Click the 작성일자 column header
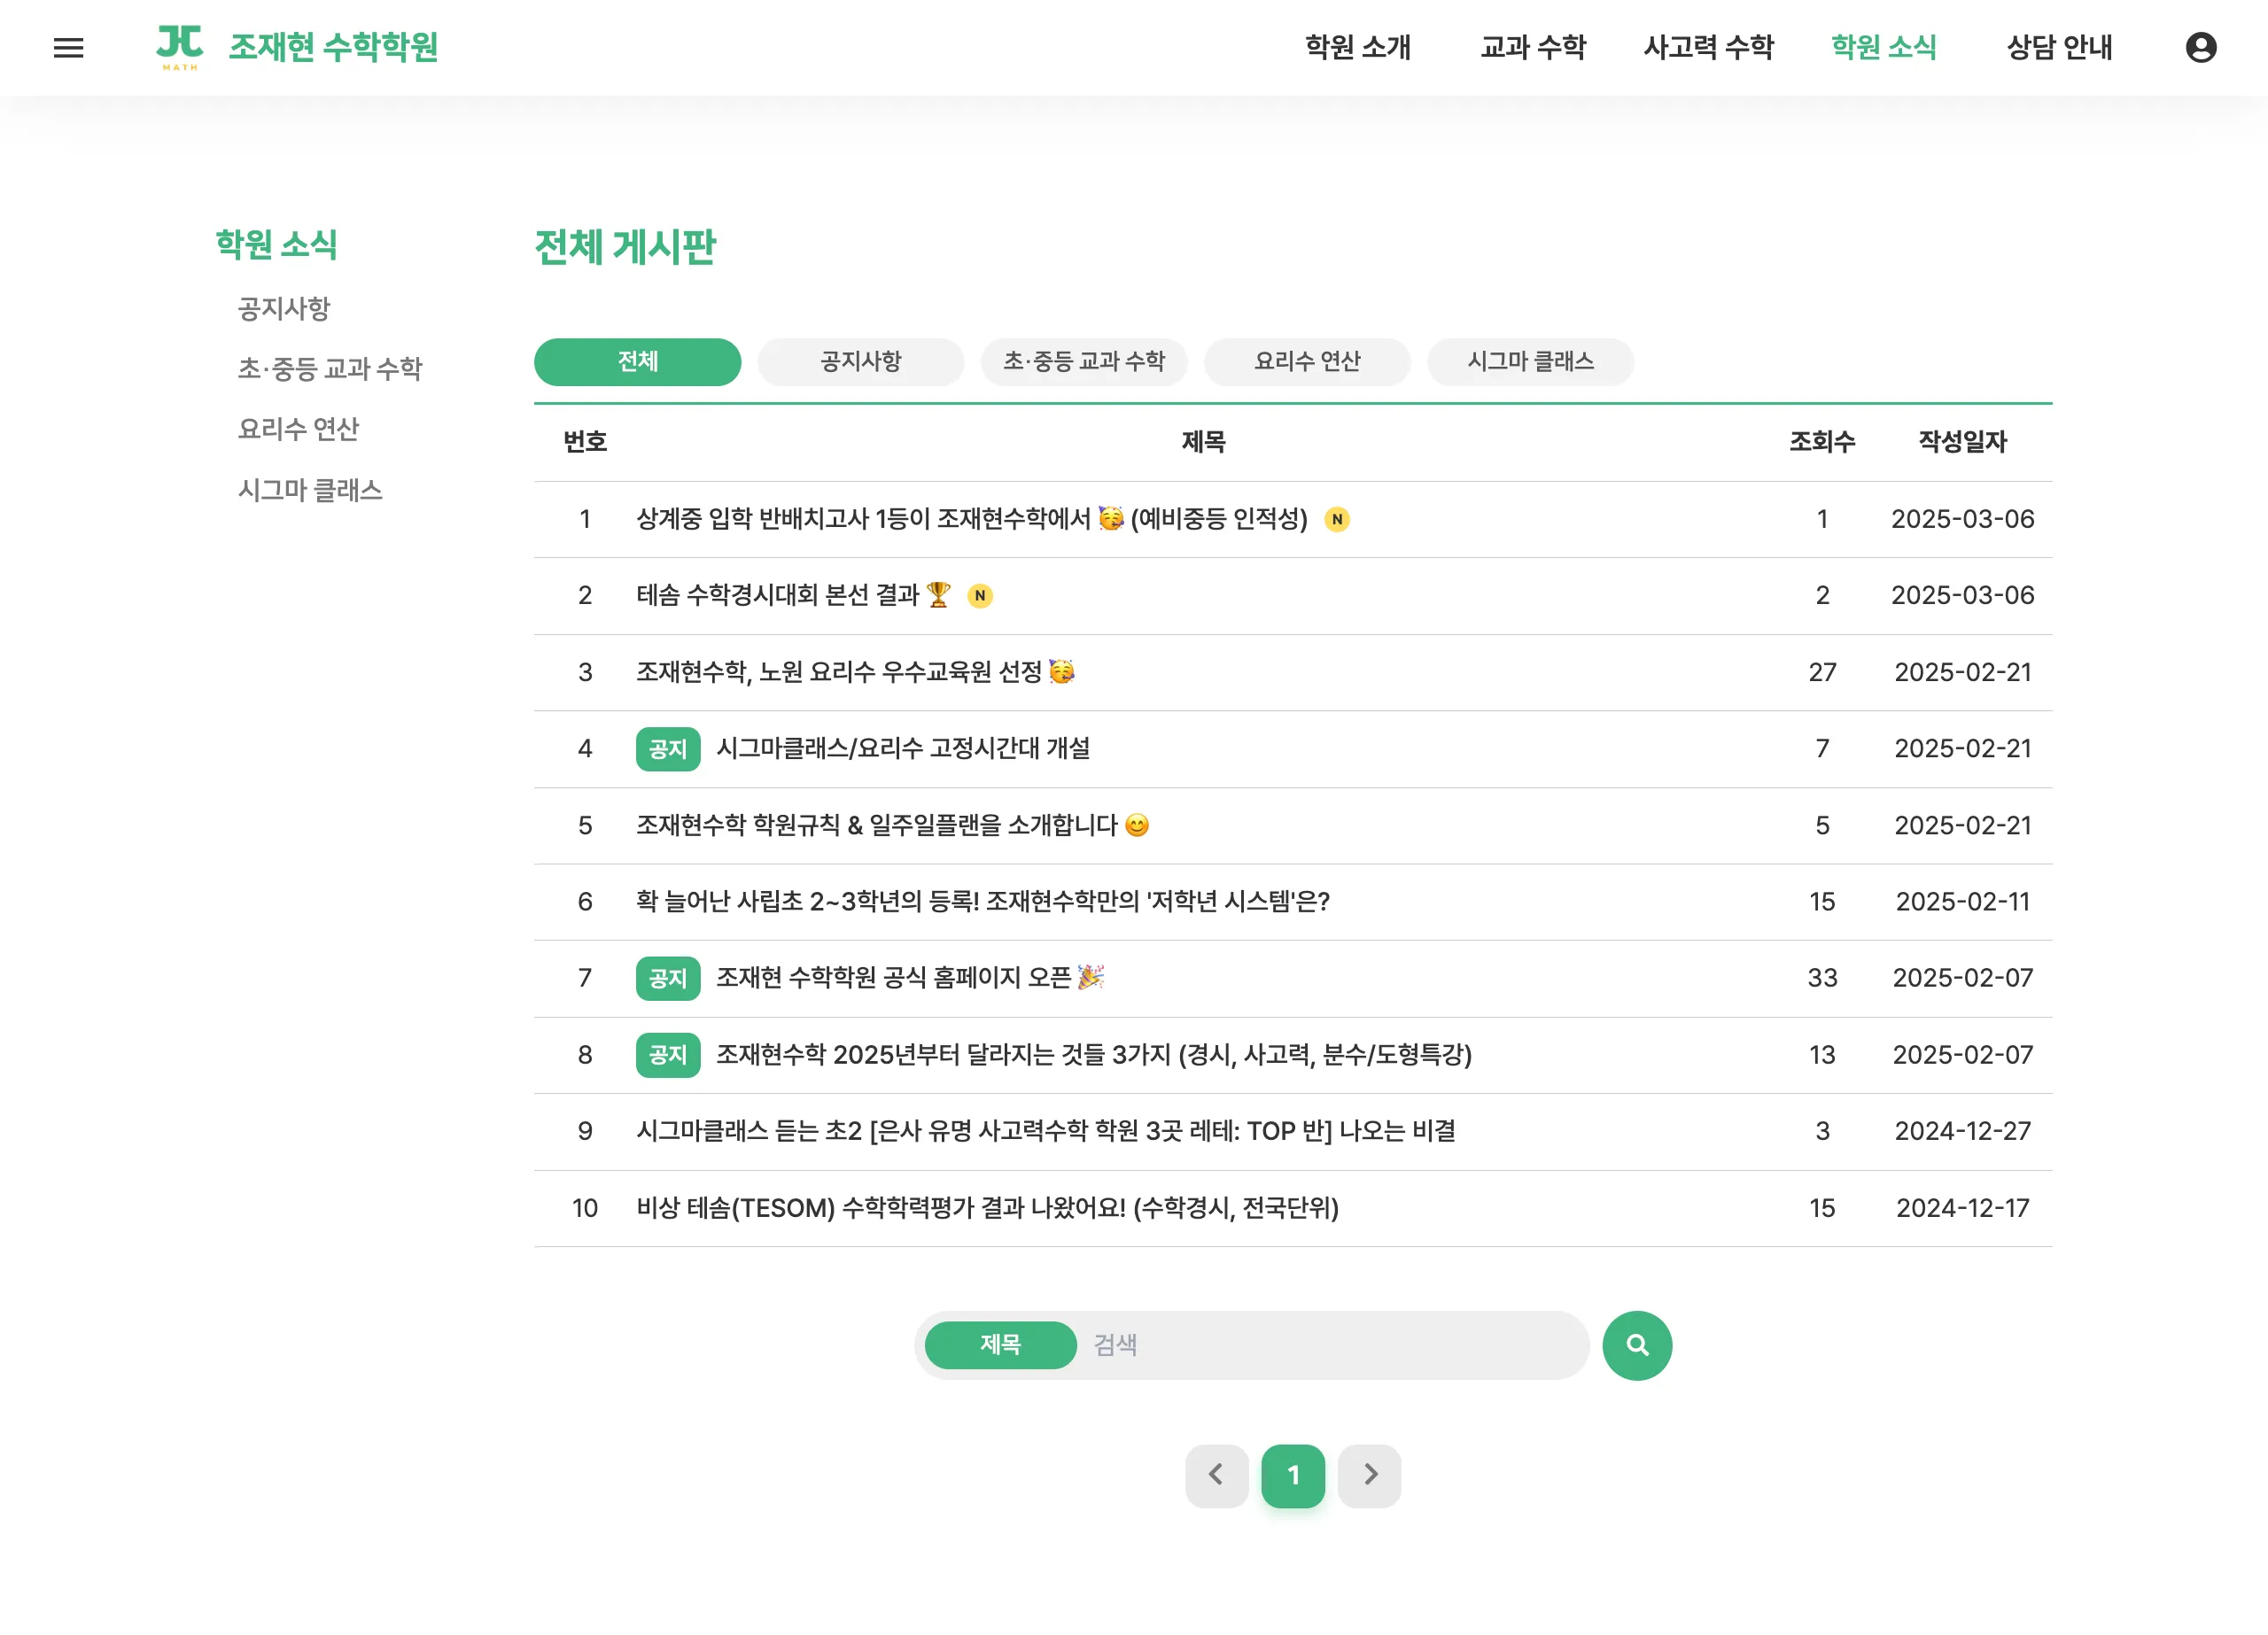2268x1635 pixels. 1962,441
